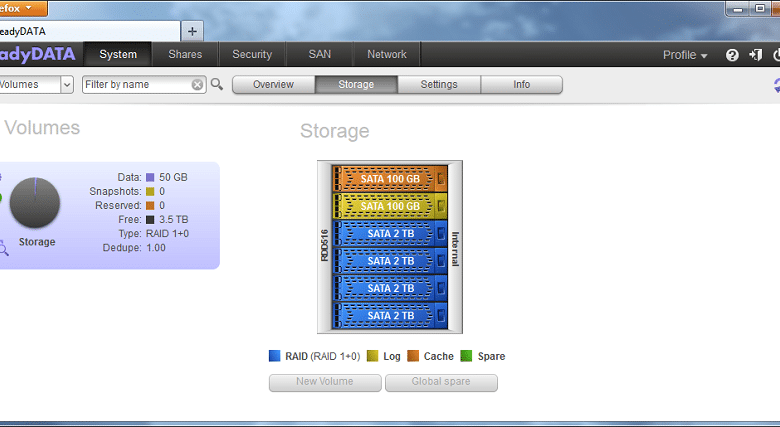Click the "3.5 TB" free value
780x427 pixels.
tap(174, 219)
